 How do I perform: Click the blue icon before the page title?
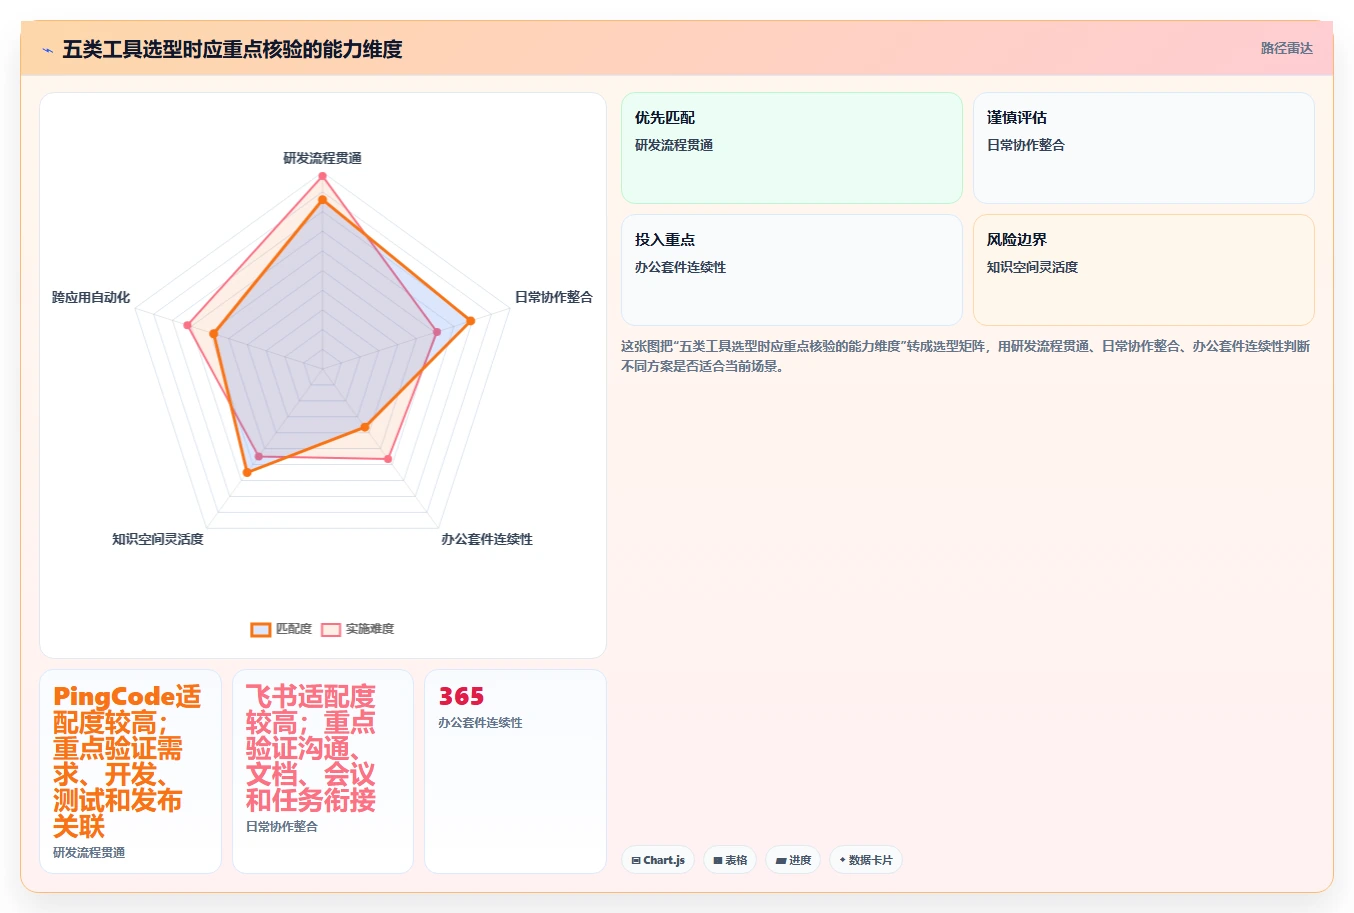tap(47, 49)
